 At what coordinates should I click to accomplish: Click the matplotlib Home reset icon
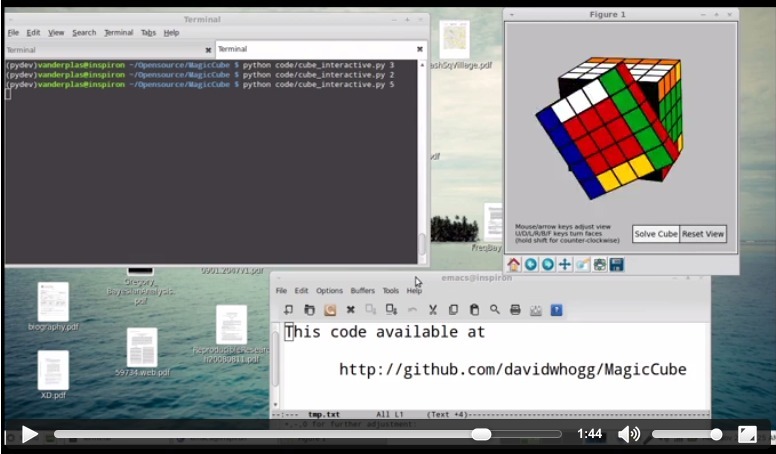tap(514, 264)
